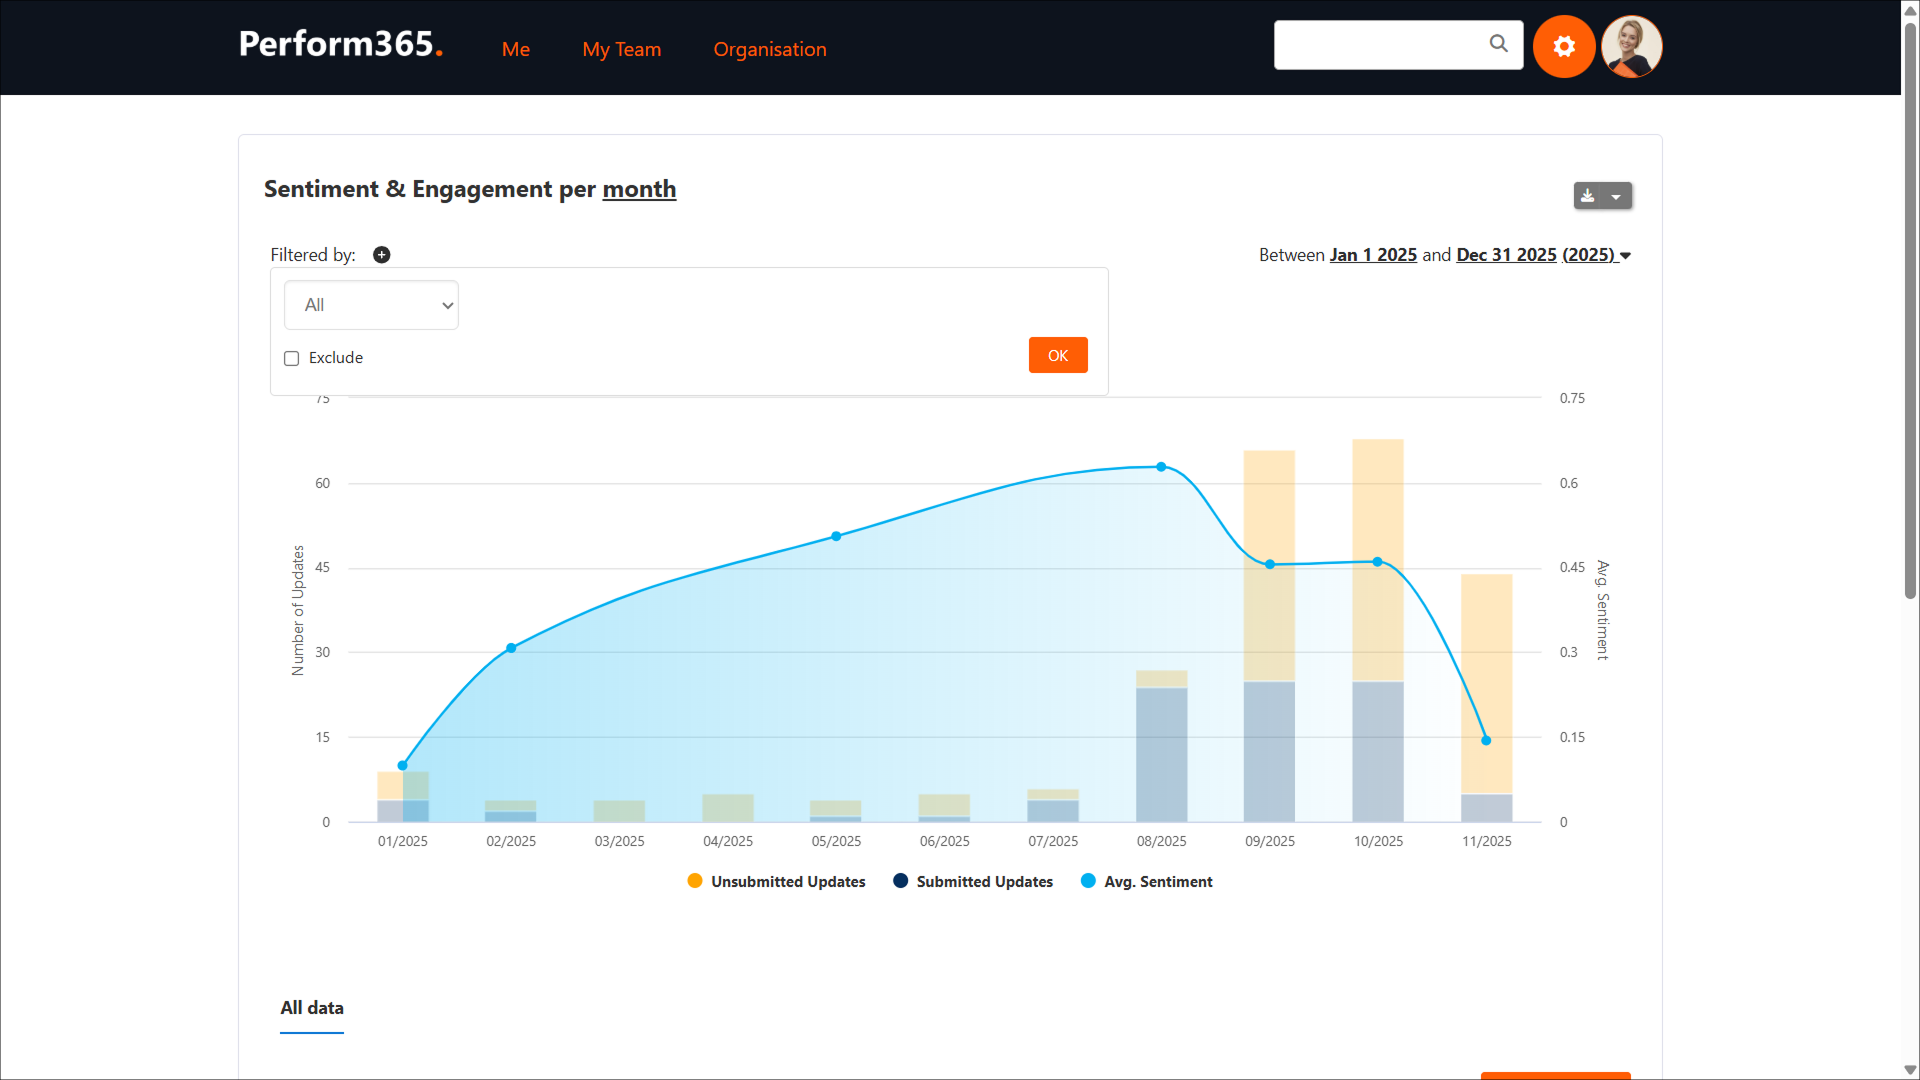1920x1080 pixels.
Task: Open the user profile avatar
Action: 1631,46
